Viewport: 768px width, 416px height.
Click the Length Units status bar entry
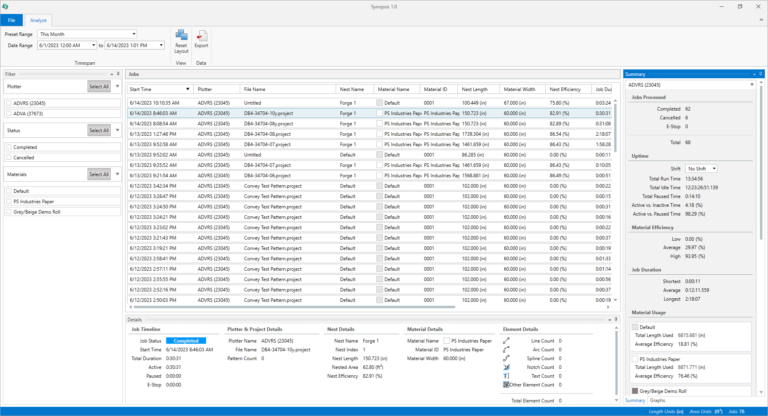click(666, 412)
